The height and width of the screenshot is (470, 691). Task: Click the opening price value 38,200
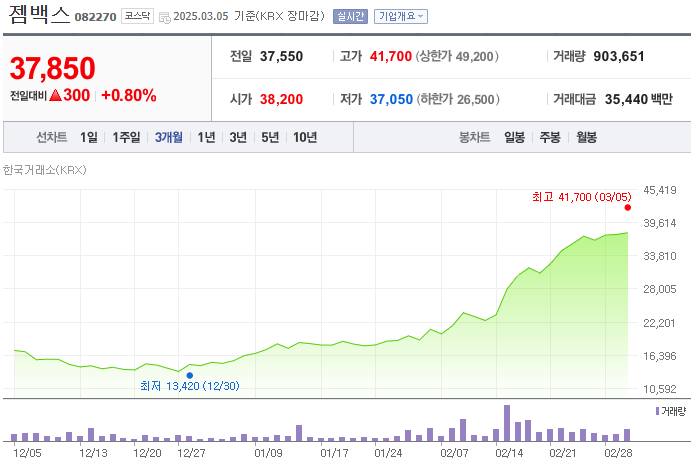point(281,99)
